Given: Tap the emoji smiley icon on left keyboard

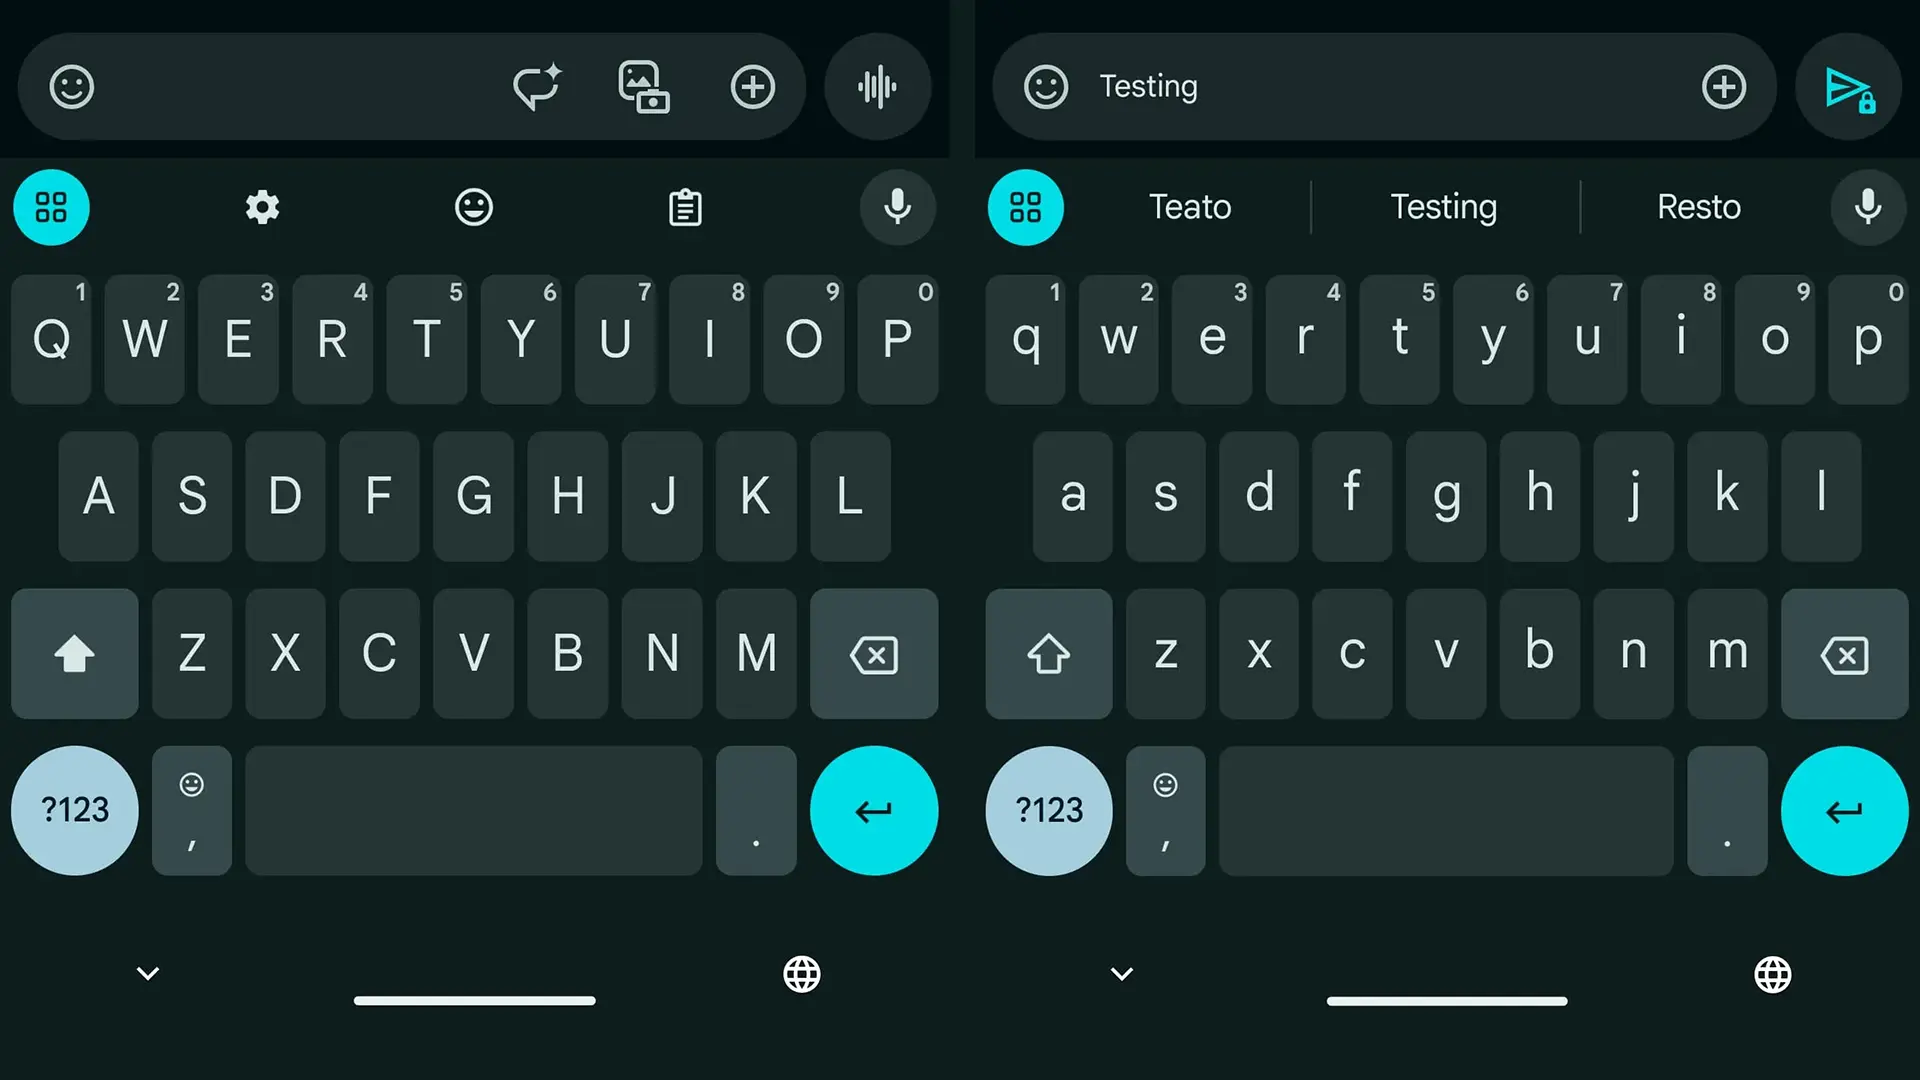Looking at the screenshot, I should (473, 207).
